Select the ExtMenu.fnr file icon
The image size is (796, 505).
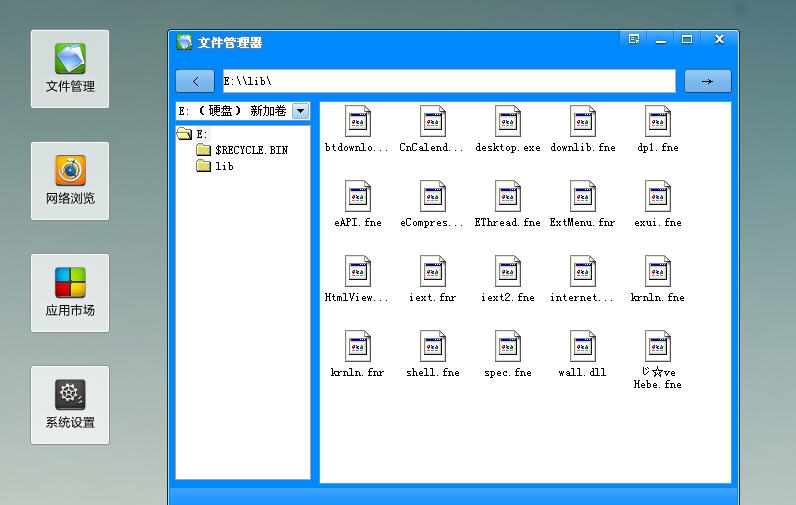(583, 196)
